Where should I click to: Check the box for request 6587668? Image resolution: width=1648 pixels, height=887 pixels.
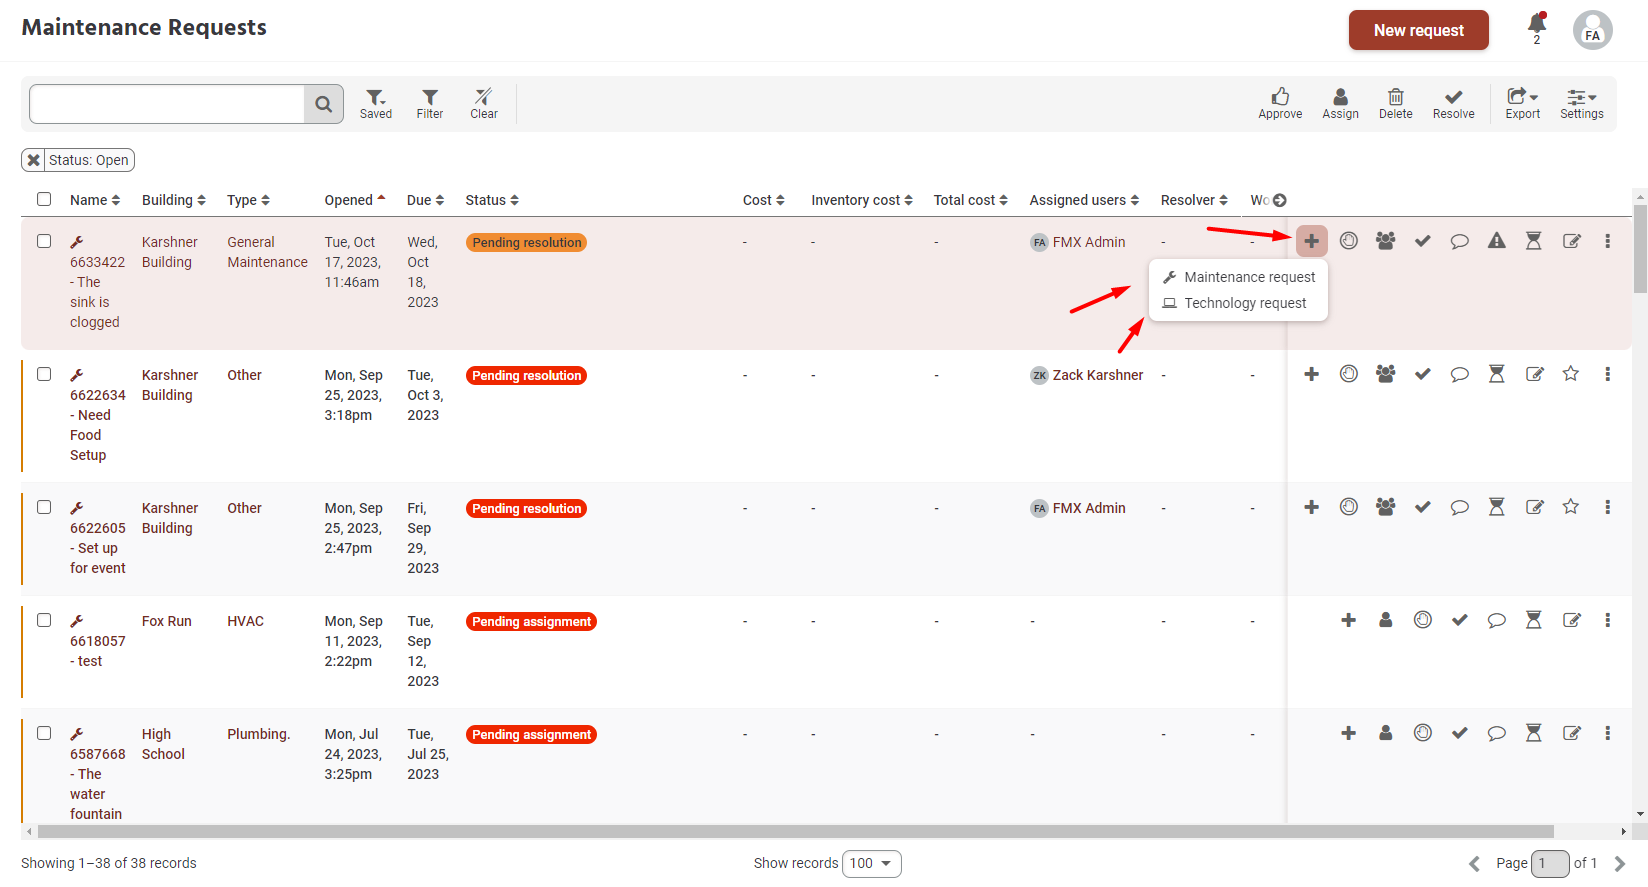click(x=44, y=733)
